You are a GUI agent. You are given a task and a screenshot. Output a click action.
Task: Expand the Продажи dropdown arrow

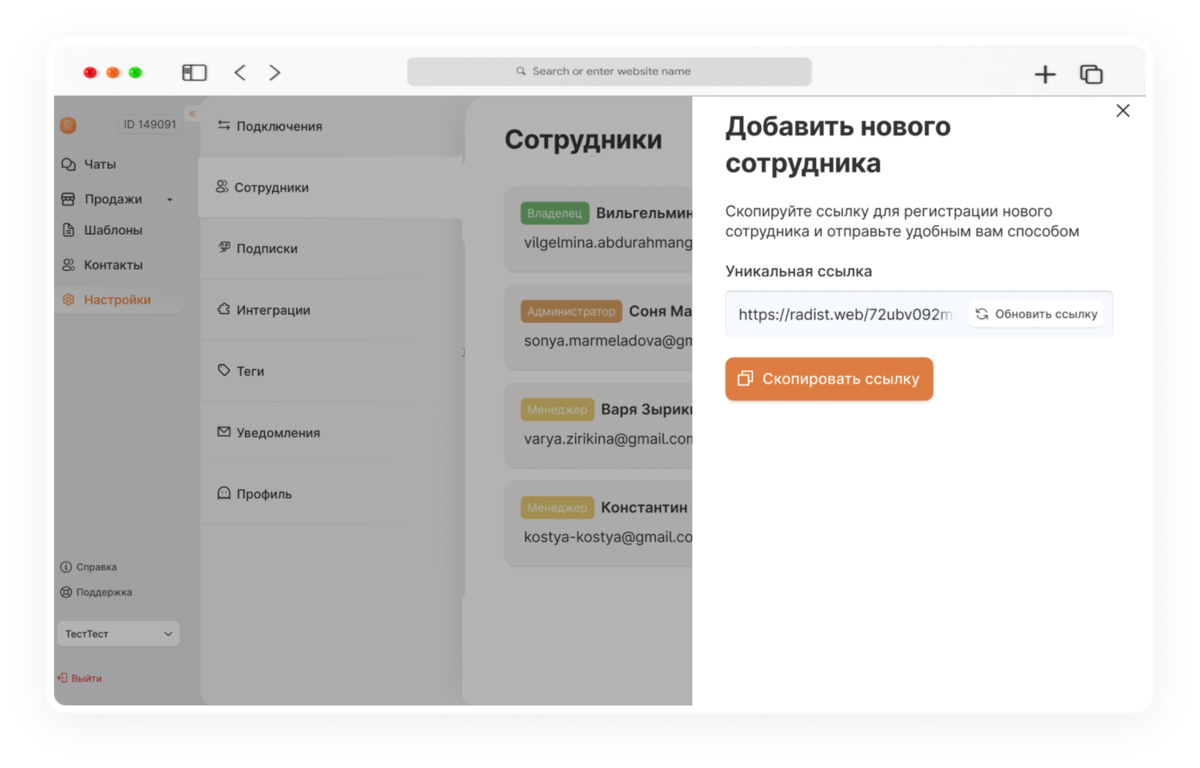point(169,200)
